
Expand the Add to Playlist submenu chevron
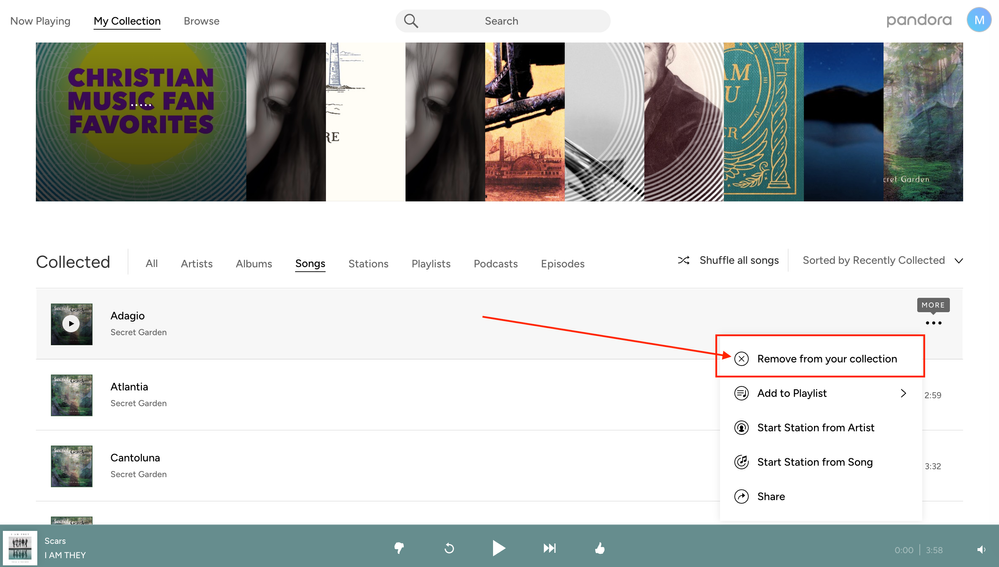[x=903, y=393]
